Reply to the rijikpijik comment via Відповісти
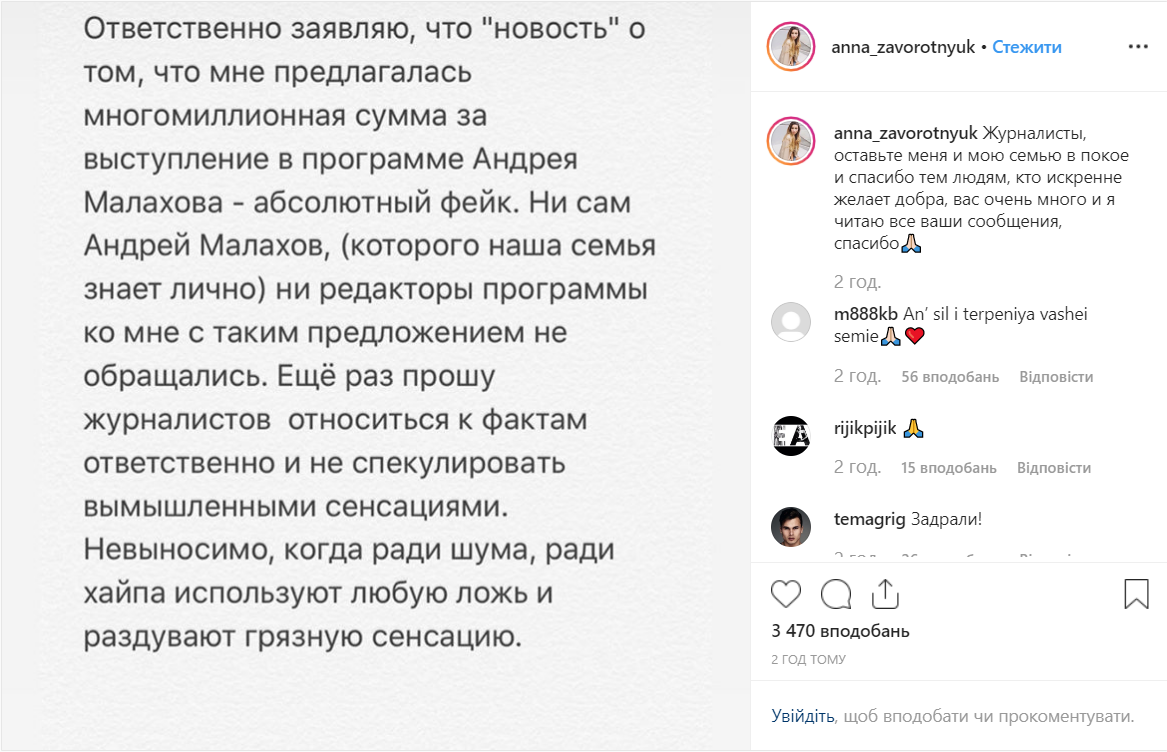The height and width of the screenshot is (752, 1167). 1054,467
